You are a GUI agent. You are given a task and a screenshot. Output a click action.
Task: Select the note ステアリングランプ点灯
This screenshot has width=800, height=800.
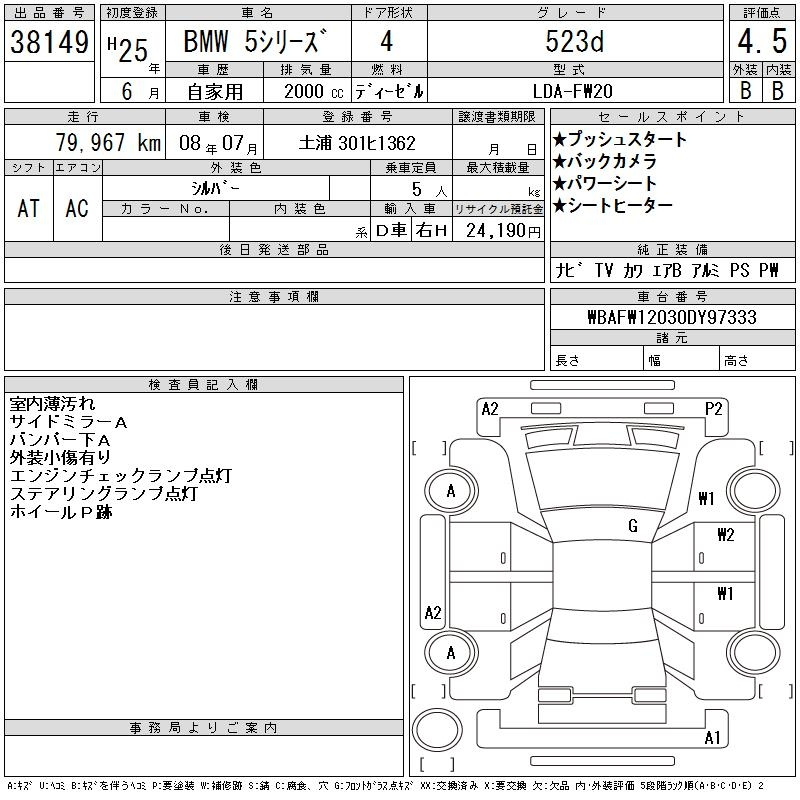pyautogui.click(x=104, y=493)
